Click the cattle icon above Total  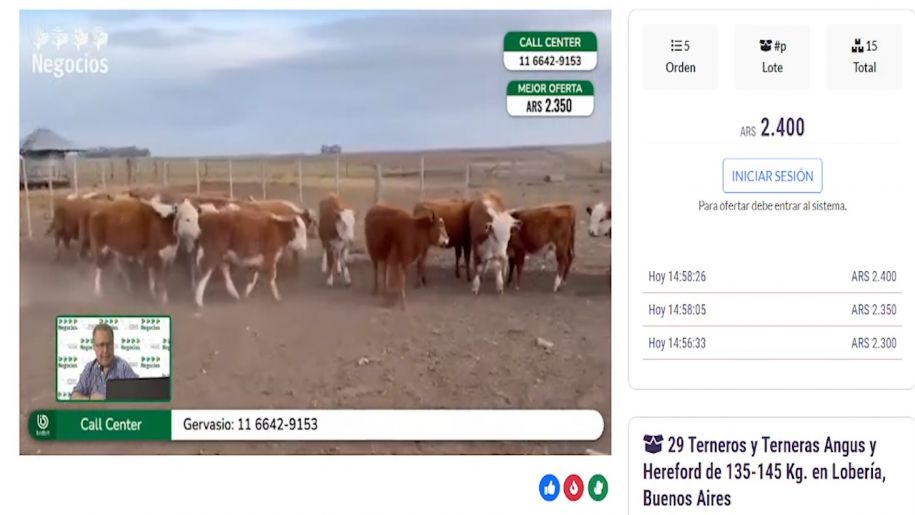(x=857, y=45)
